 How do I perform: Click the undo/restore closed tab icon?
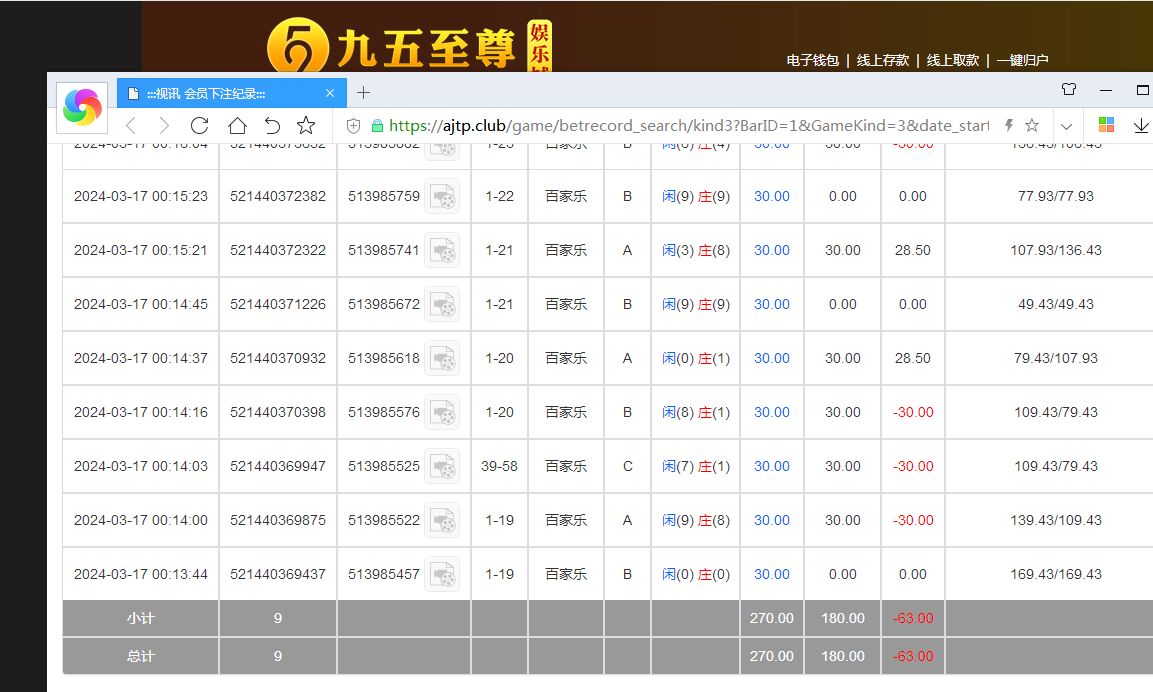pyautogui.click(x=272, y=125)
